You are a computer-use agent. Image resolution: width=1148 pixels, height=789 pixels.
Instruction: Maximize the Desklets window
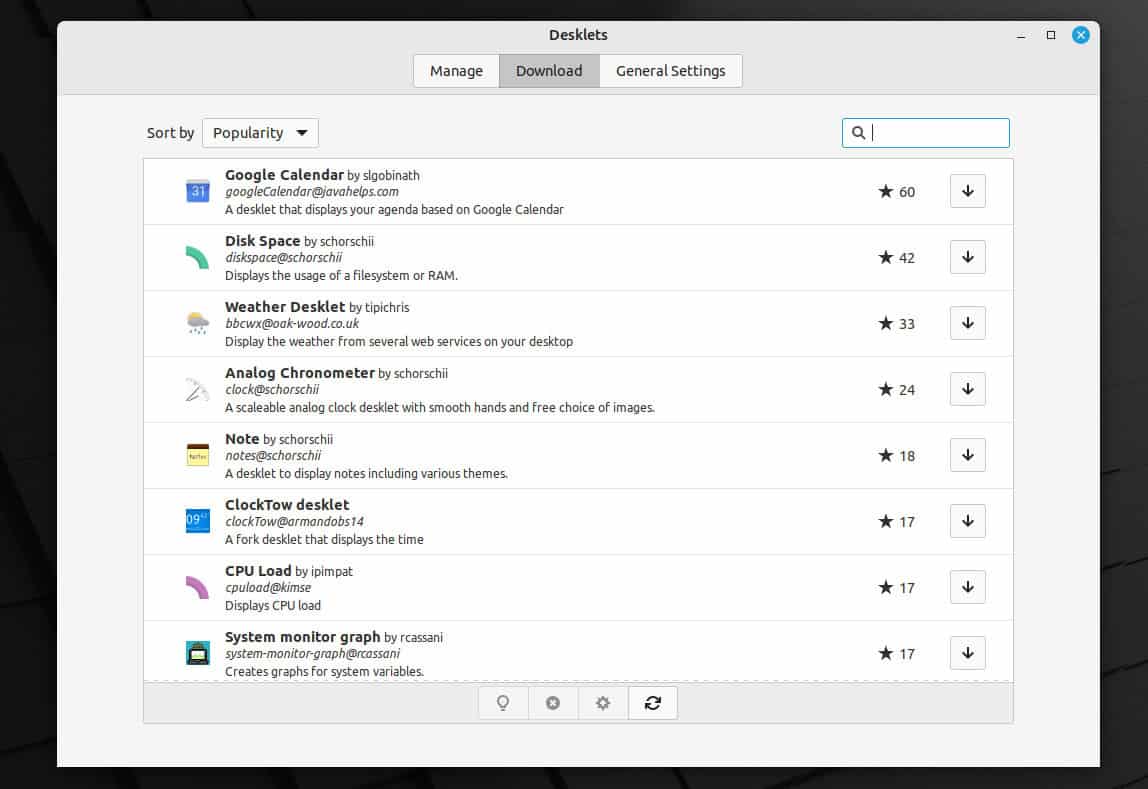1050,35
